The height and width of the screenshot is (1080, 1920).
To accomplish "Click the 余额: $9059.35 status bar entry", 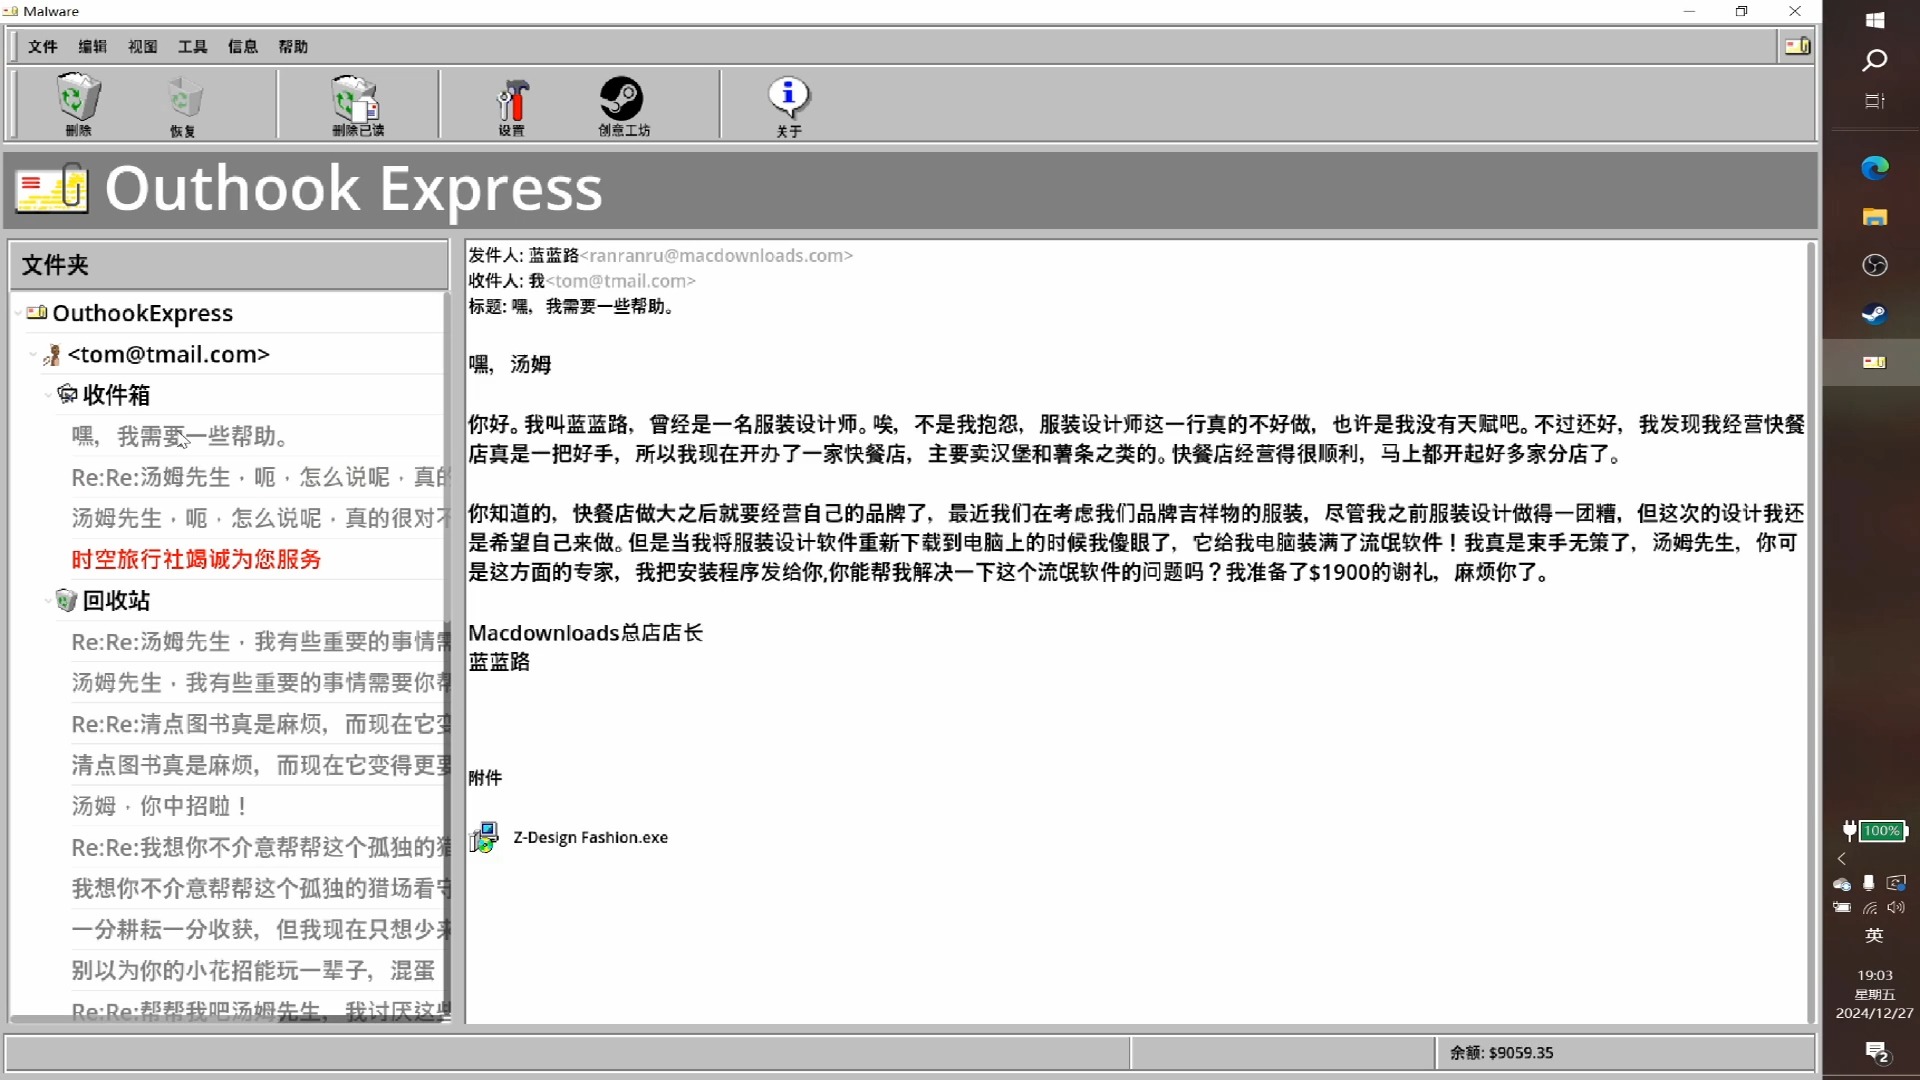I will [x=1501, y=1052].
